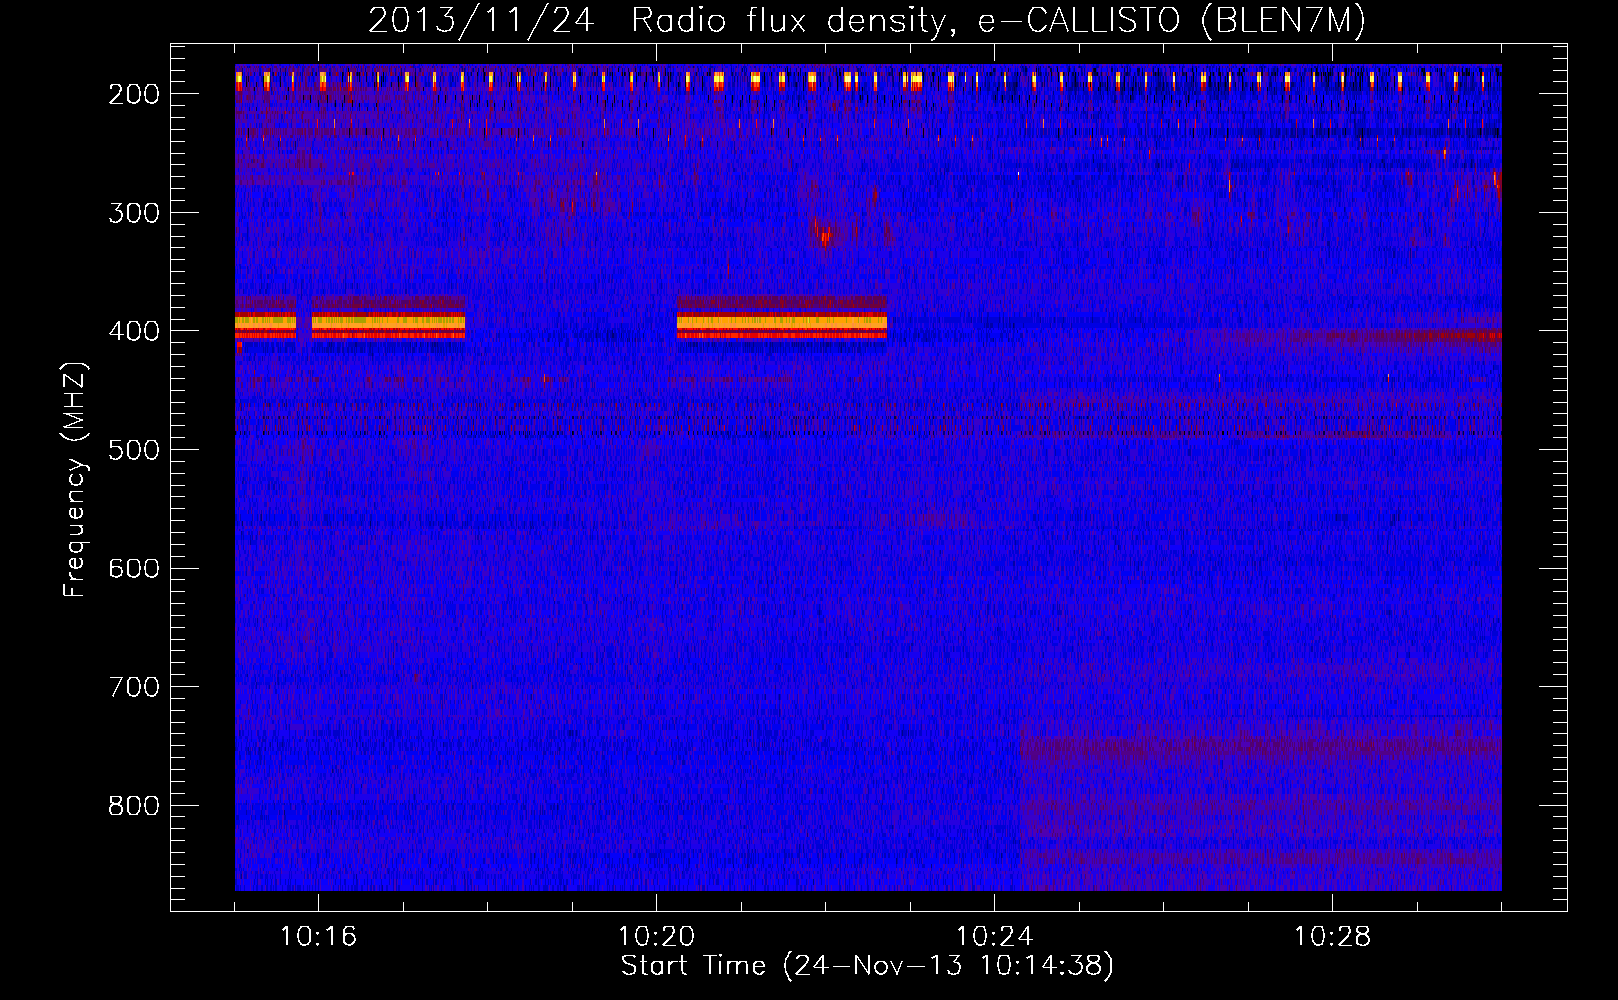Click the 300 frequency tick label
Screen dimensions: 1618x1000
(x=134, y=213)
